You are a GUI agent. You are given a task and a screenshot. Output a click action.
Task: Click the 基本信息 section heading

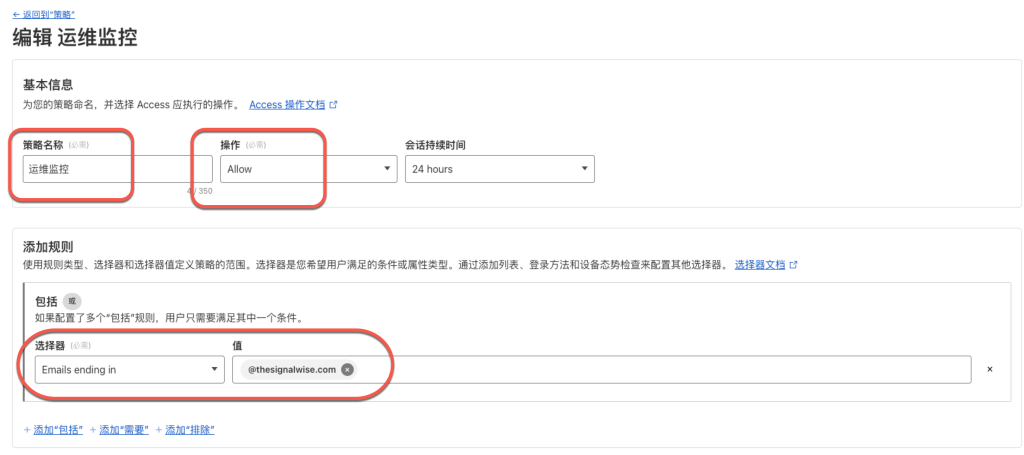point(48,85)
